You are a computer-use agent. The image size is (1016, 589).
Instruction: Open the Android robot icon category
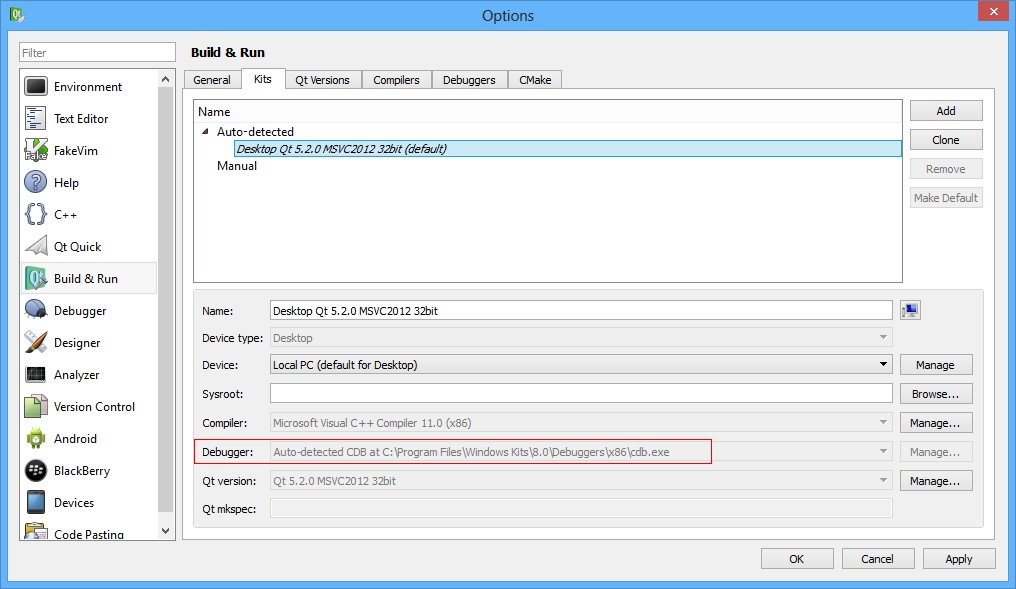pyautogui.click(x=36, y=439)
